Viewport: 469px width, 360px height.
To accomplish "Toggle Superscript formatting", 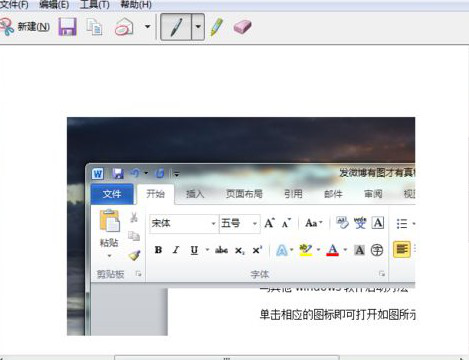I will point(257,250).
